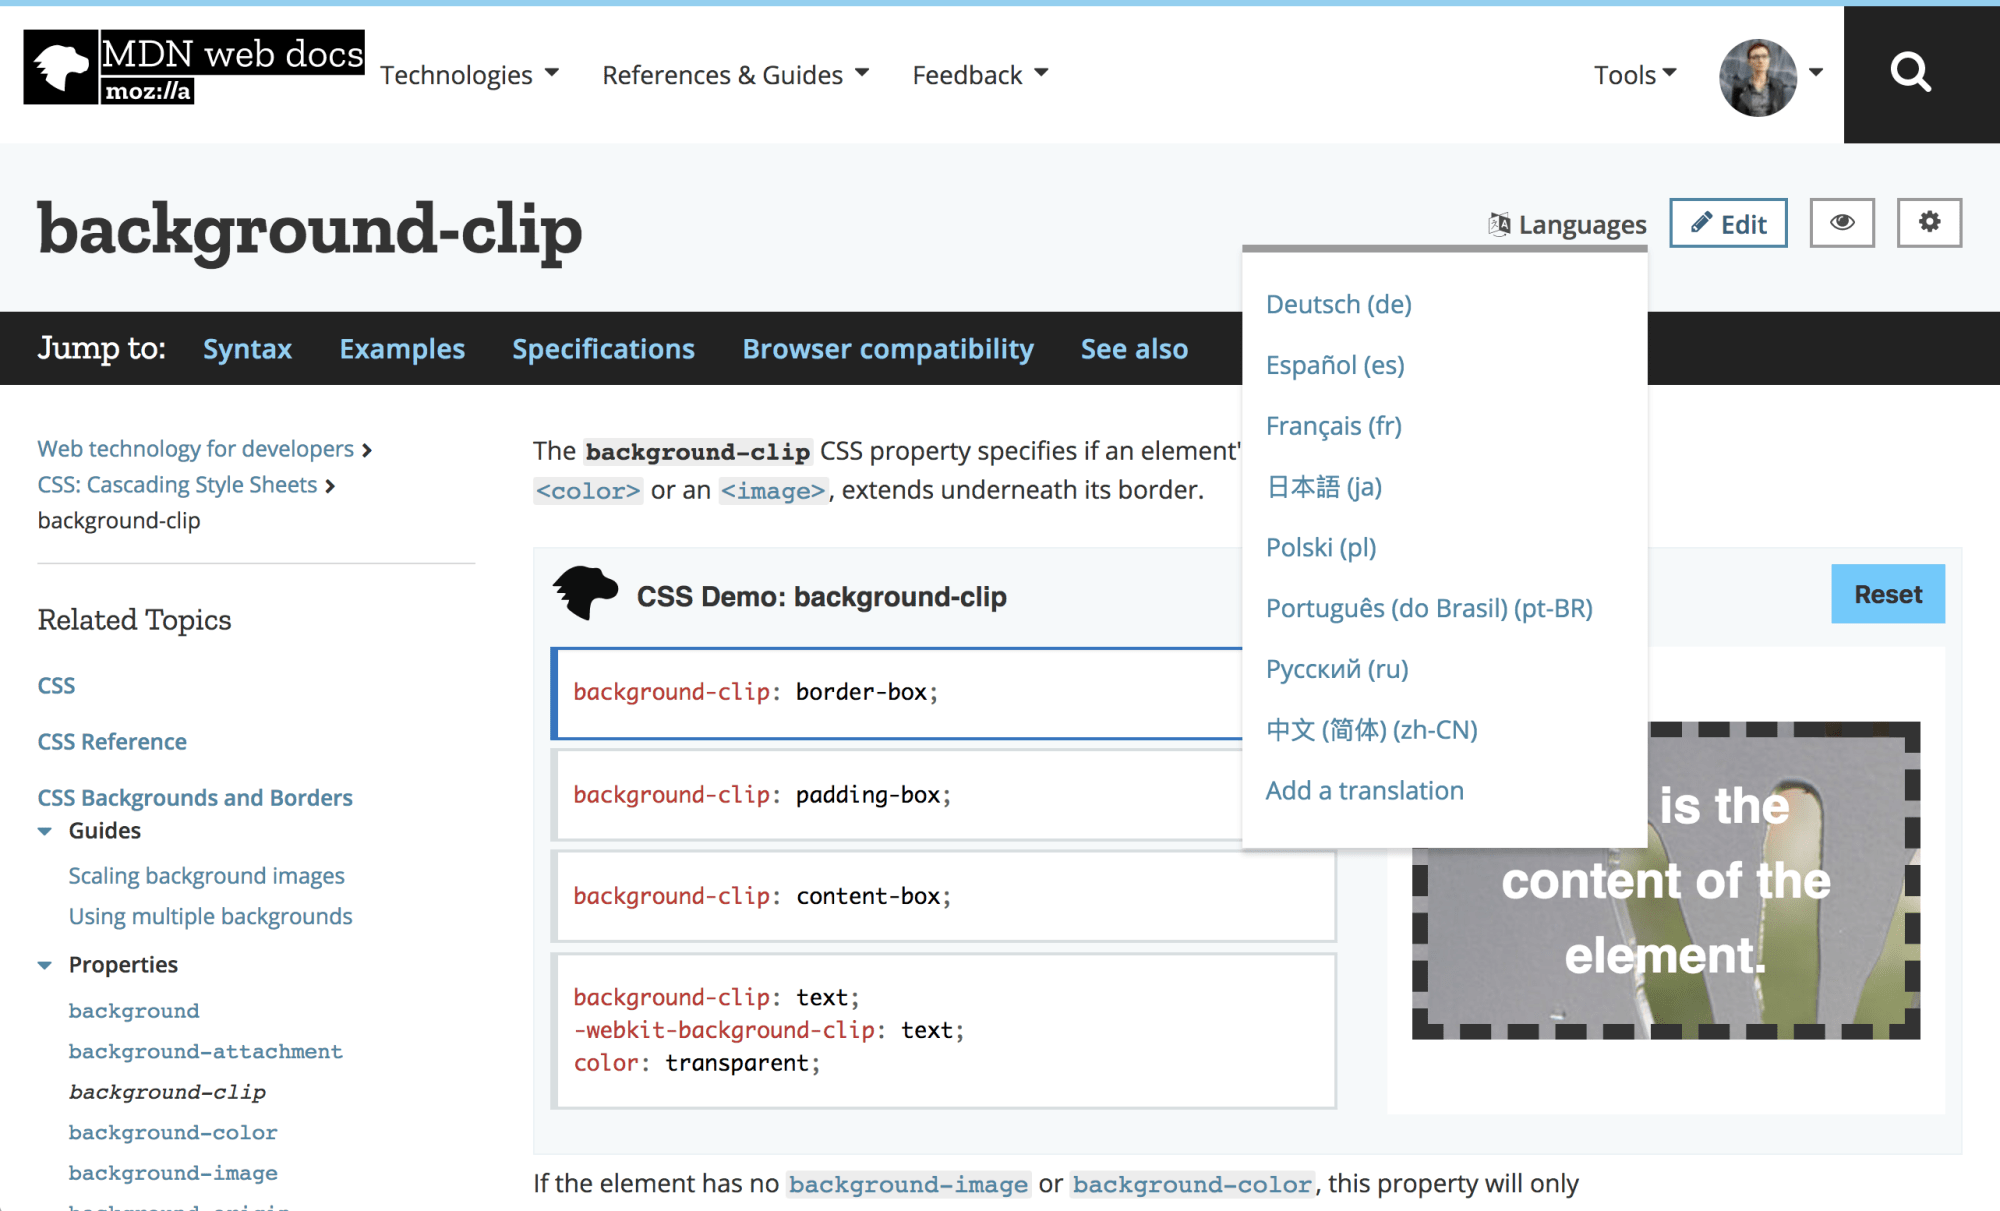The width and height of the screenshot is (2000, 1211).
Task: Toggle the Guides expander in sidebar
Action: pyautogui.click(x=46, y=830)
